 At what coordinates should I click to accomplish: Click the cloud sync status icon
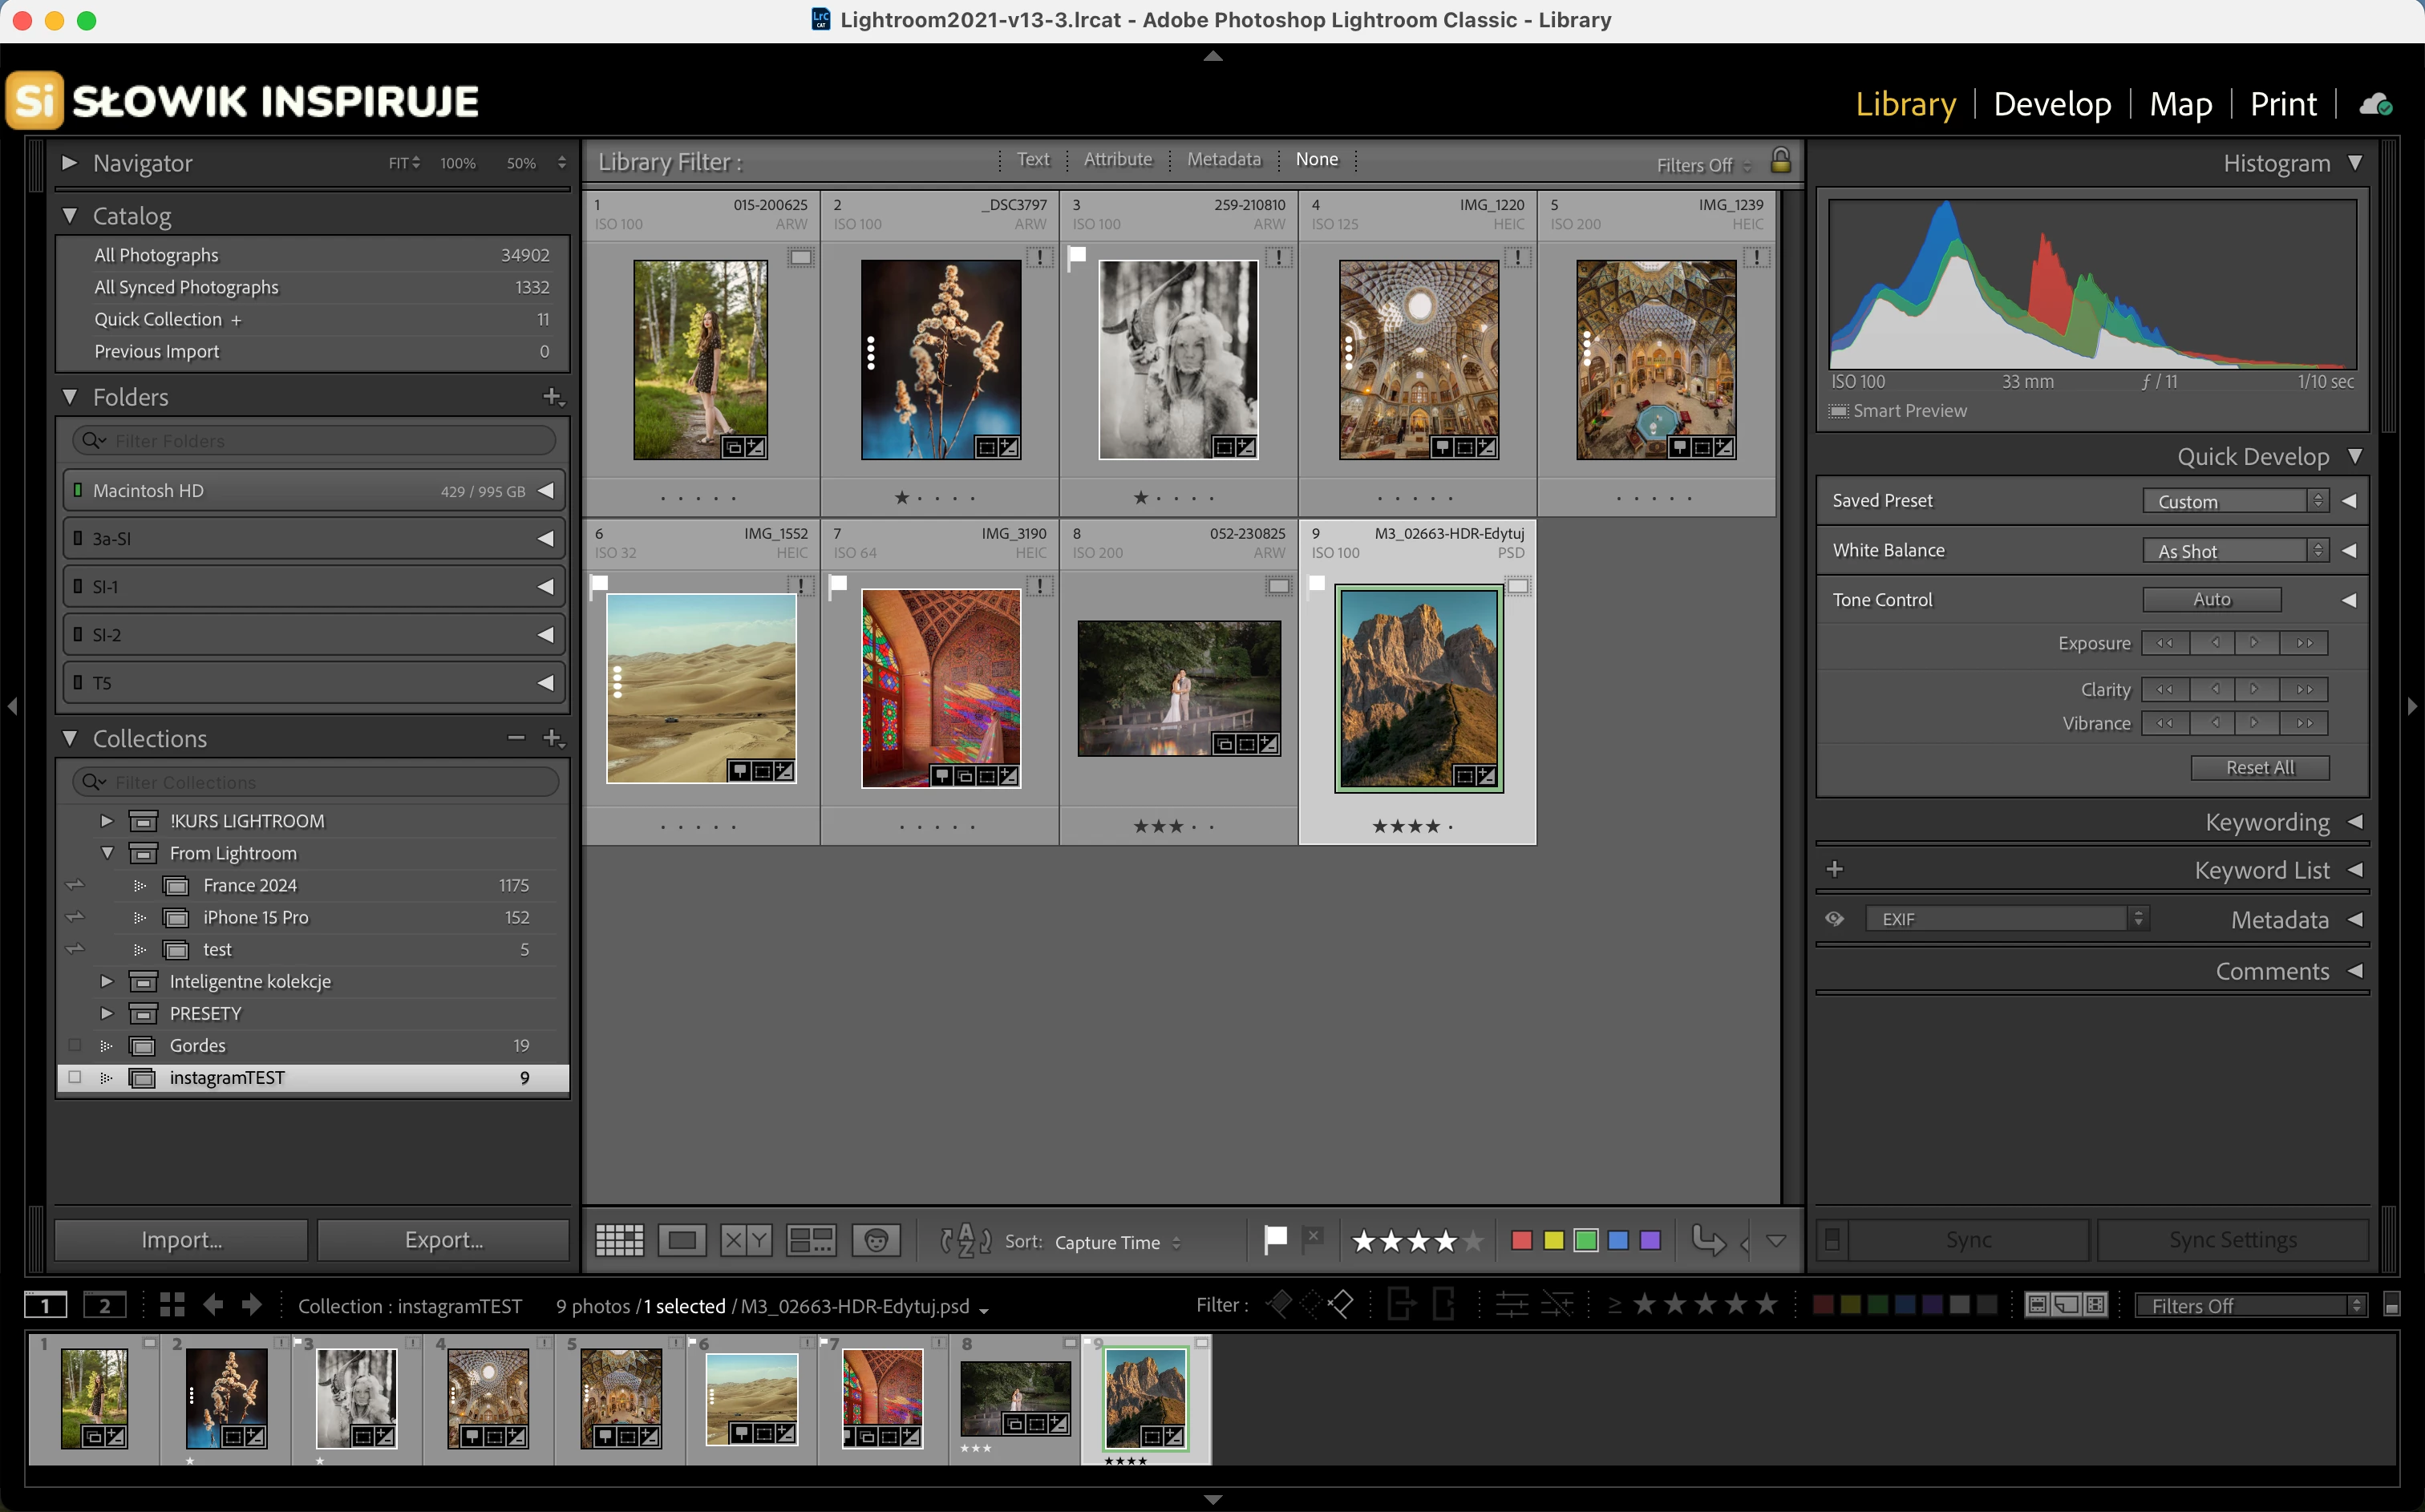(2376, 104)
